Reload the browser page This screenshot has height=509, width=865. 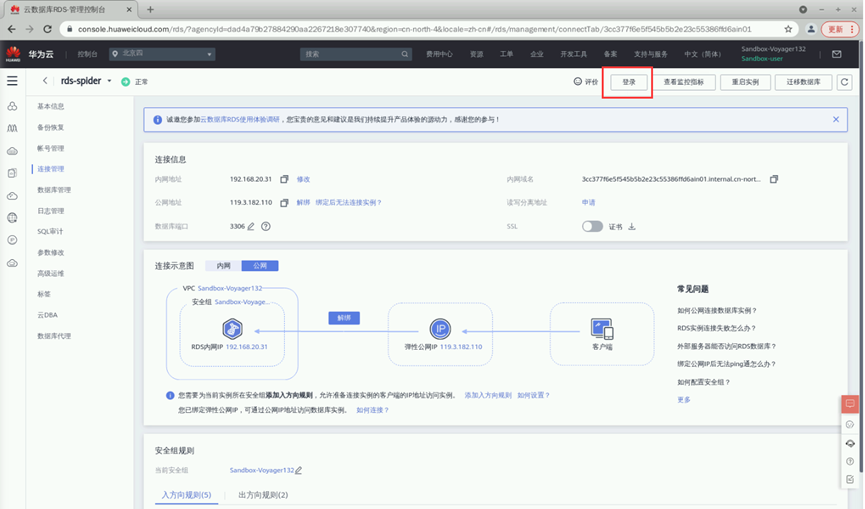47,29
